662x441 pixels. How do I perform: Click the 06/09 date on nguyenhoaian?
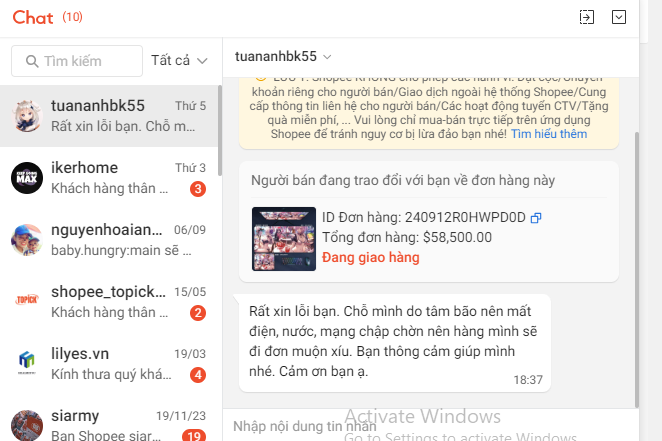click(190, 230)
